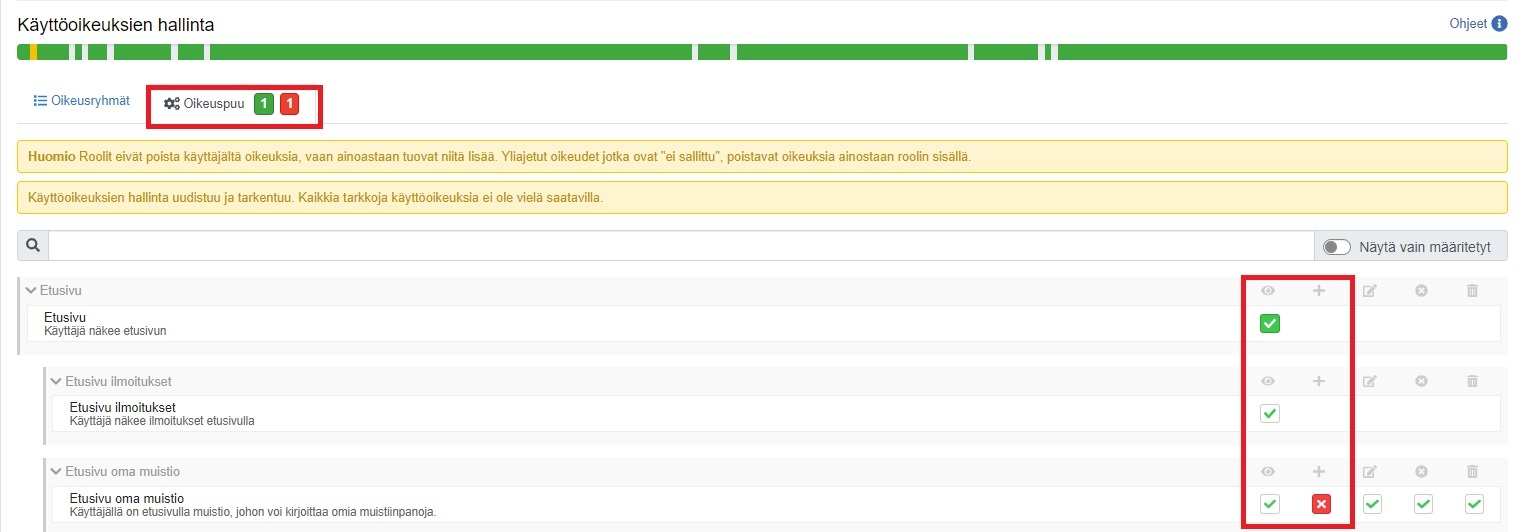Click the yellow segment of progress bar
Image resolution: width=1523 pixels, height=532 pixels.
coord(34,52)
